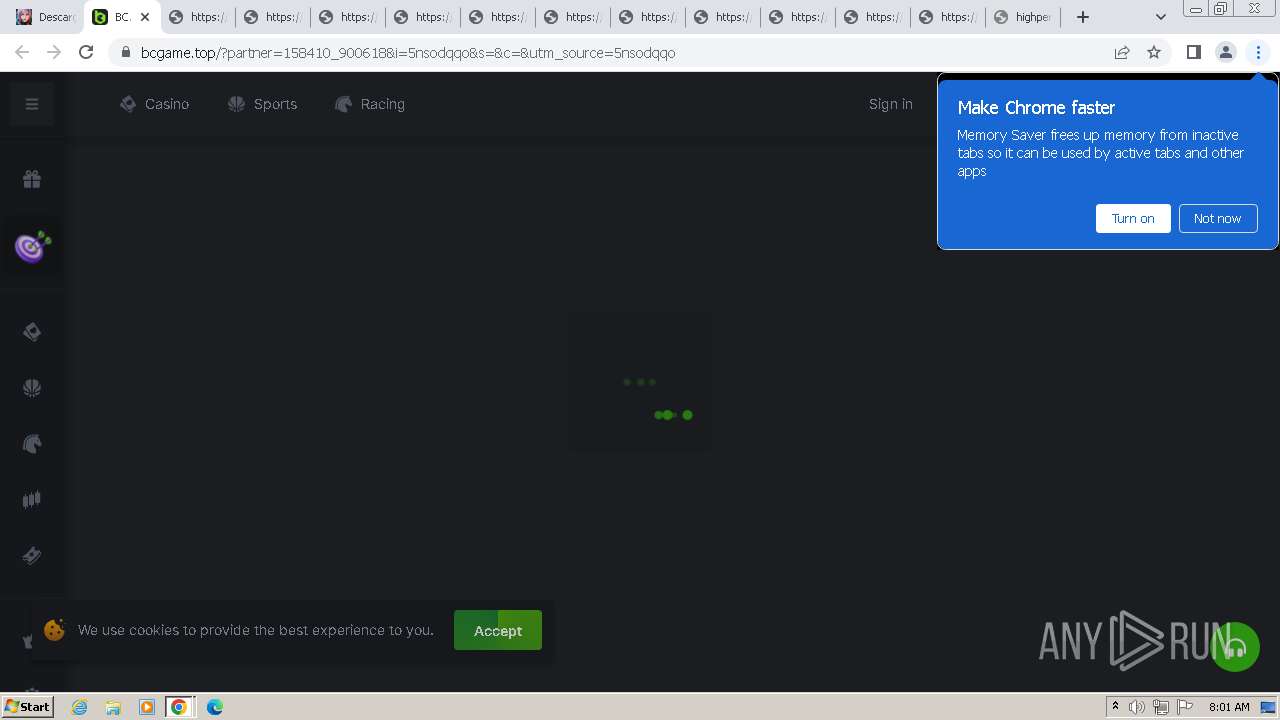The height and width of the screenshot is (720, 1280).
Task: Click the Sign in link
Action: click(x=890, y=104)
